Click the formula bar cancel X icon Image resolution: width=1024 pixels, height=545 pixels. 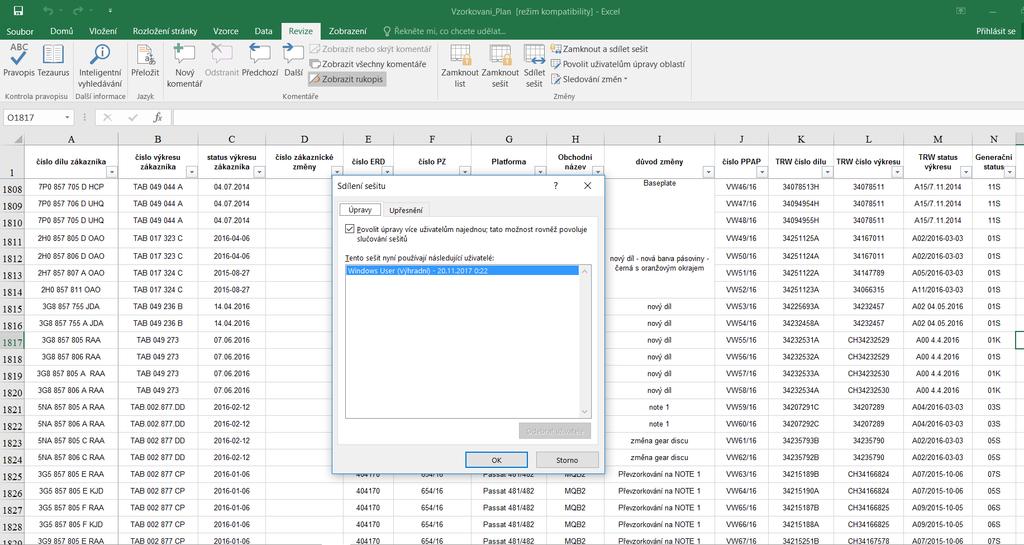point(108,117)
